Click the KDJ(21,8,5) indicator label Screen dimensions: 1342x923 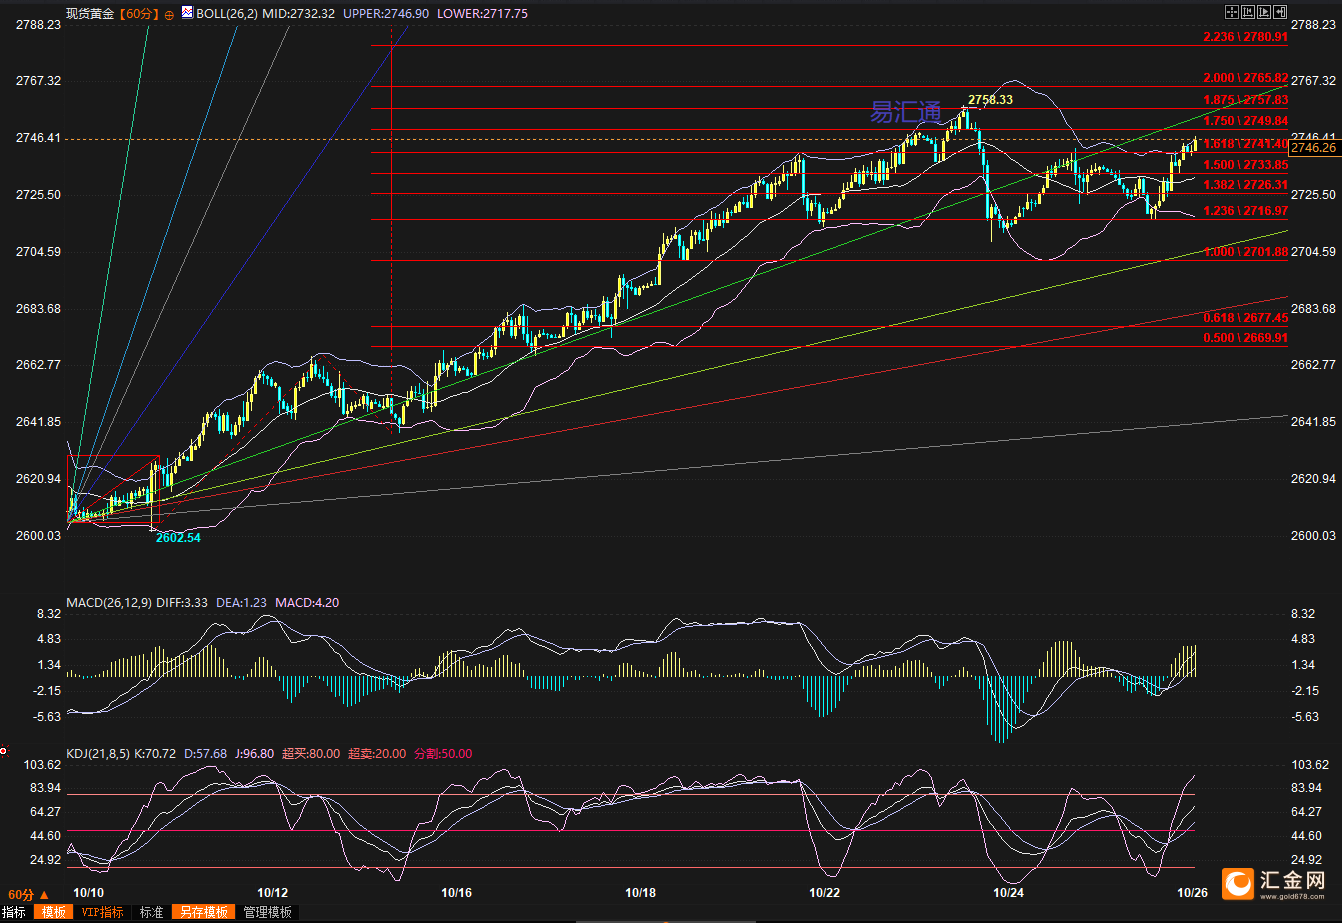click(x=97, y=753)
